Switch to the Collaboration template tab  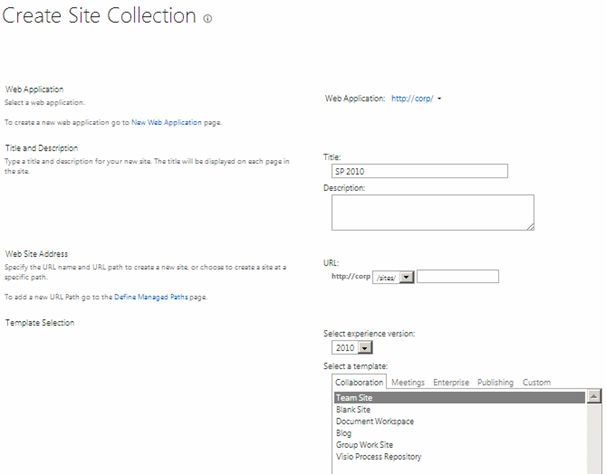[x=358, y=383]
